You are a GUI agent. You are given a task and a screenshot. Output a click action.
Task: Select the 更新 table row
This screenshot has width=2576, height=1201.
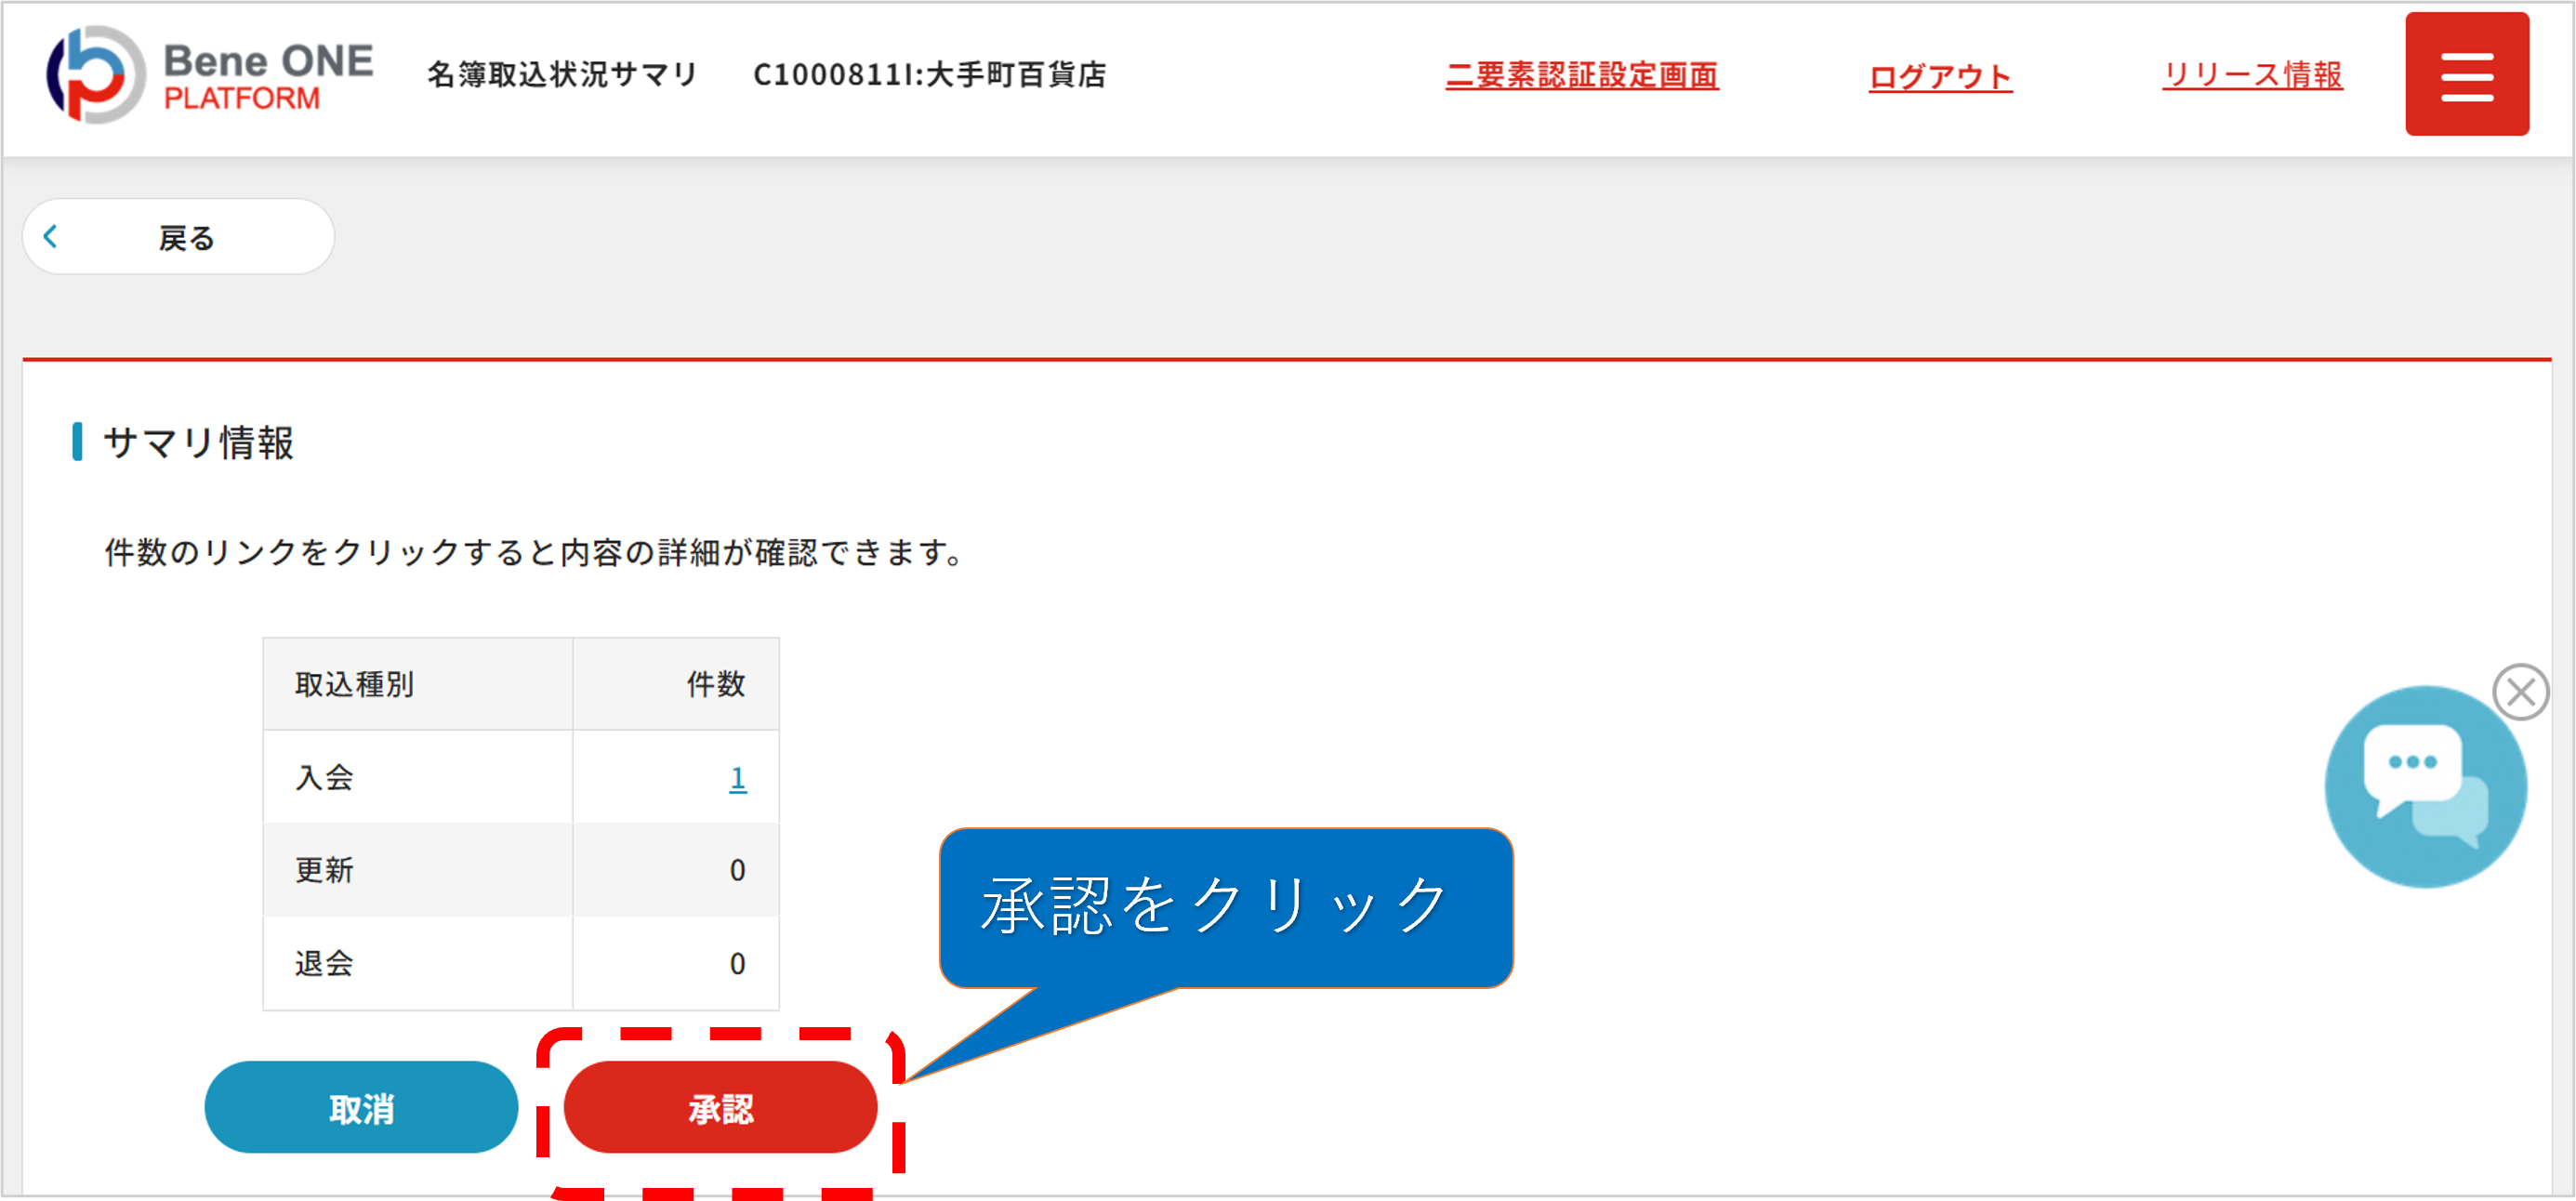(325, 870)
